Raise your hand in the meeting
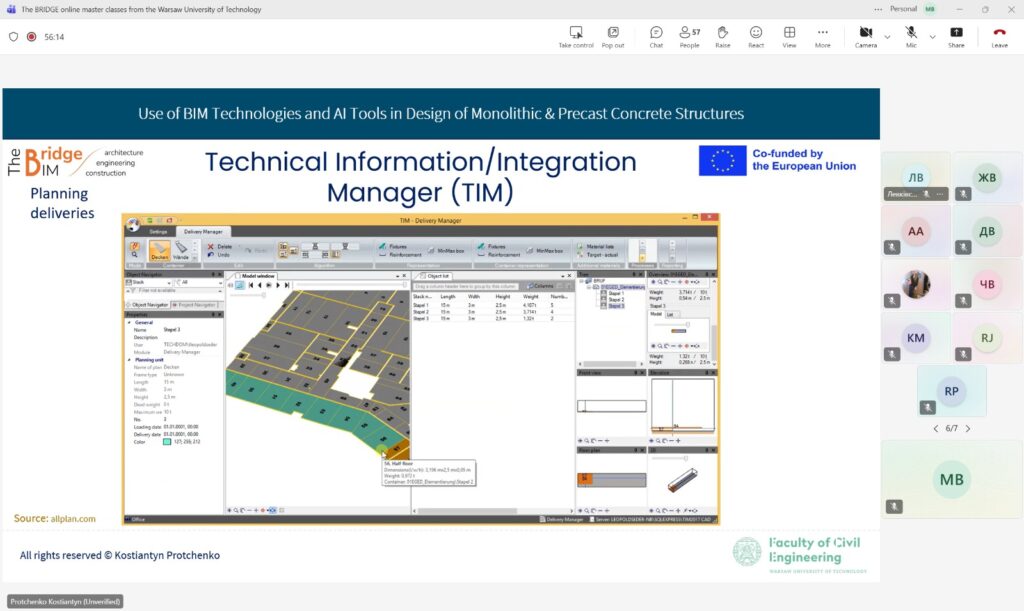1024x611 pixels. click(722, 37)
